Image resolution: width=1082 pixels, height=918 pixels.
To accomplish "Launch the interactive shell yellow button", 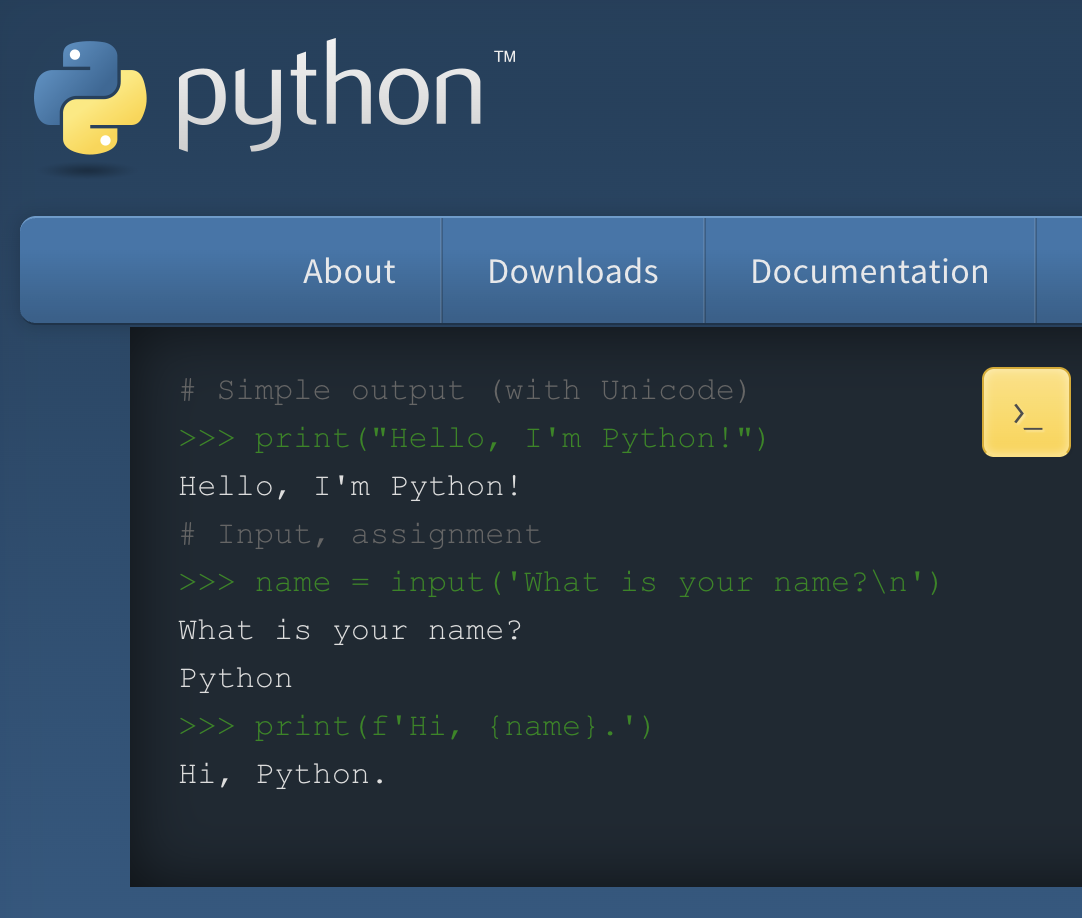I will pyautogui.click(x=1026, y=412).
